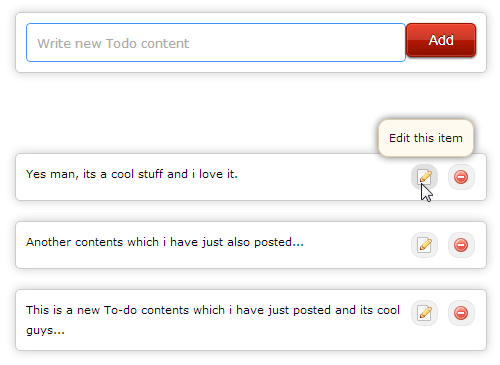Select the 'This is a new To-do contents' text
The height and width of the screenshot is (365, 500).
[x=213, y=320]
